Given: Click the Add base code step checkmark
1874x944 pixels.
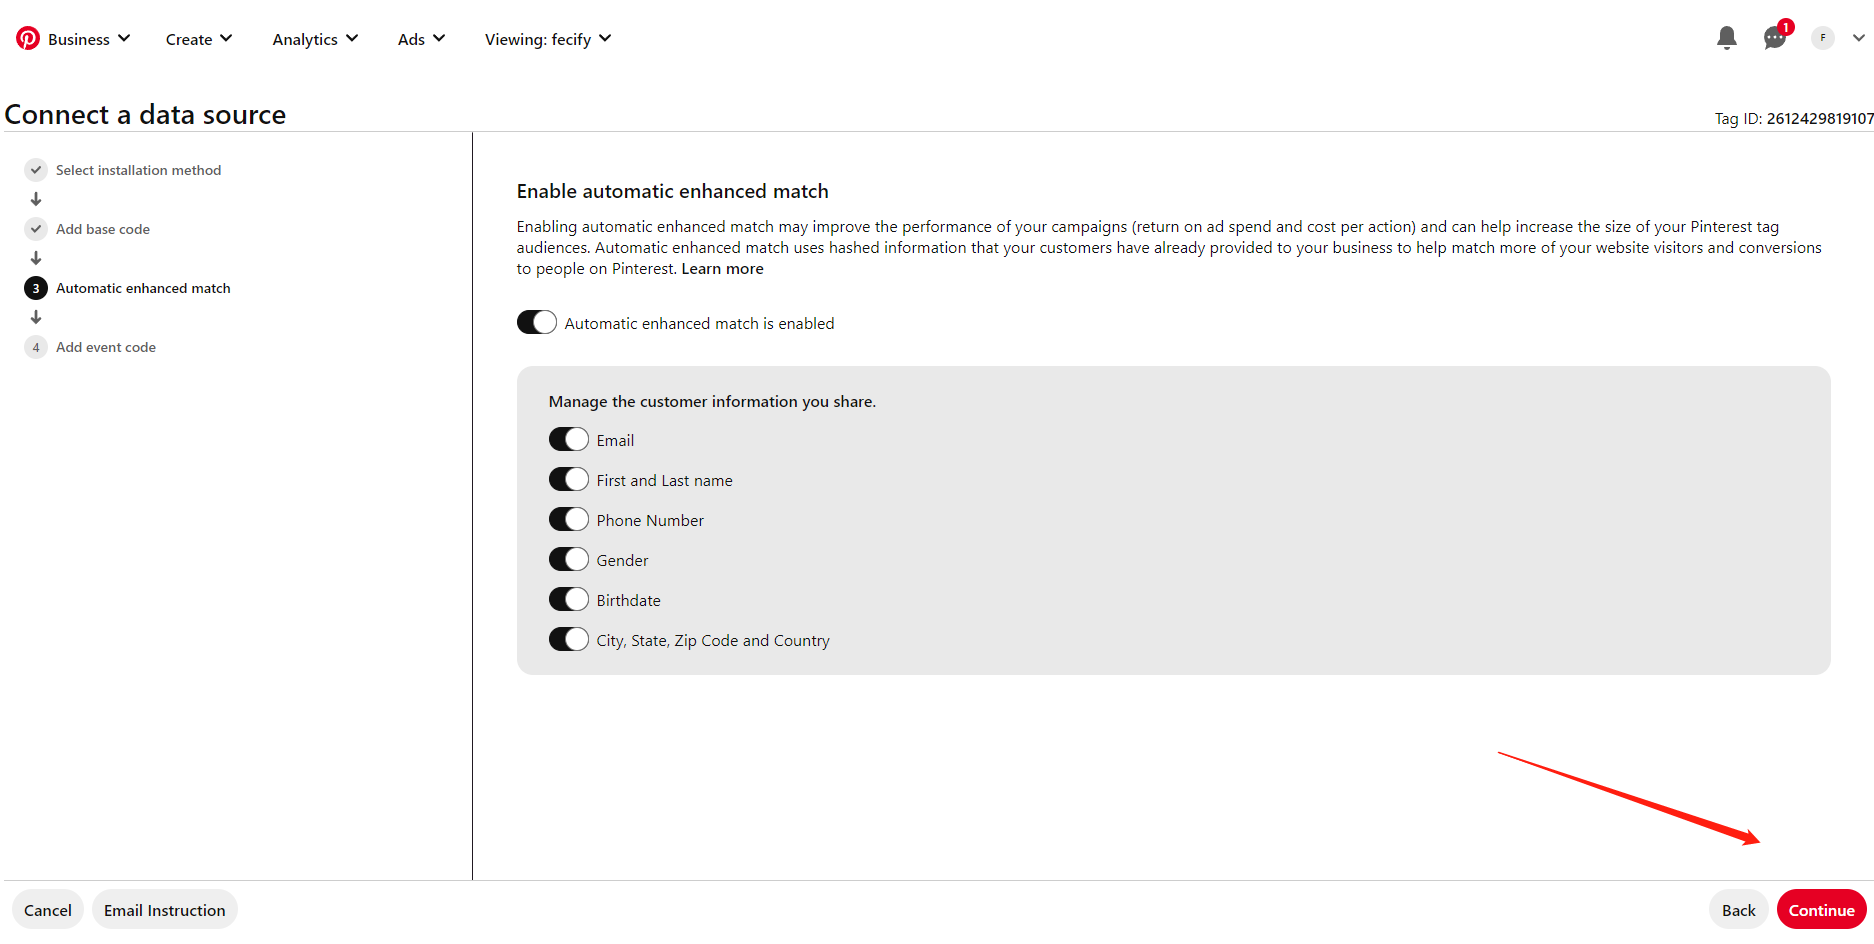Looking at the screenshot, I should pyautogui.click(x=36, y=229).
